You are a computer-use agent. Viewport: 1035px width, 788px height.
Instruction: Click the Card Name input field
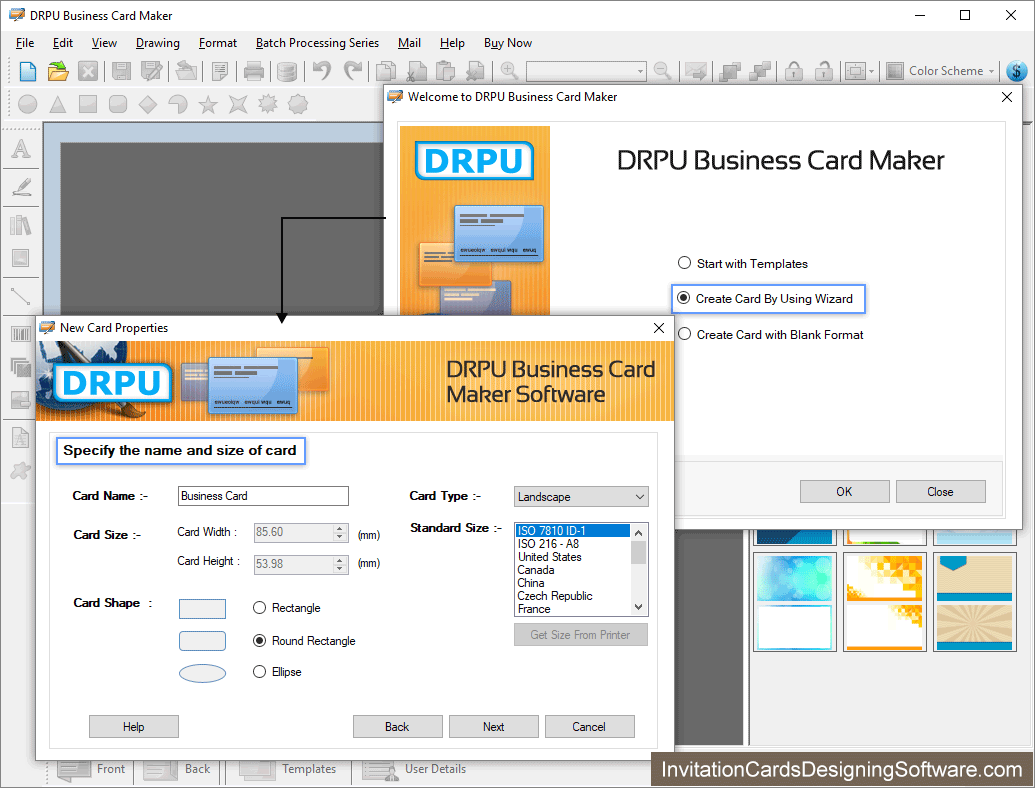click(x=263, y=496)
